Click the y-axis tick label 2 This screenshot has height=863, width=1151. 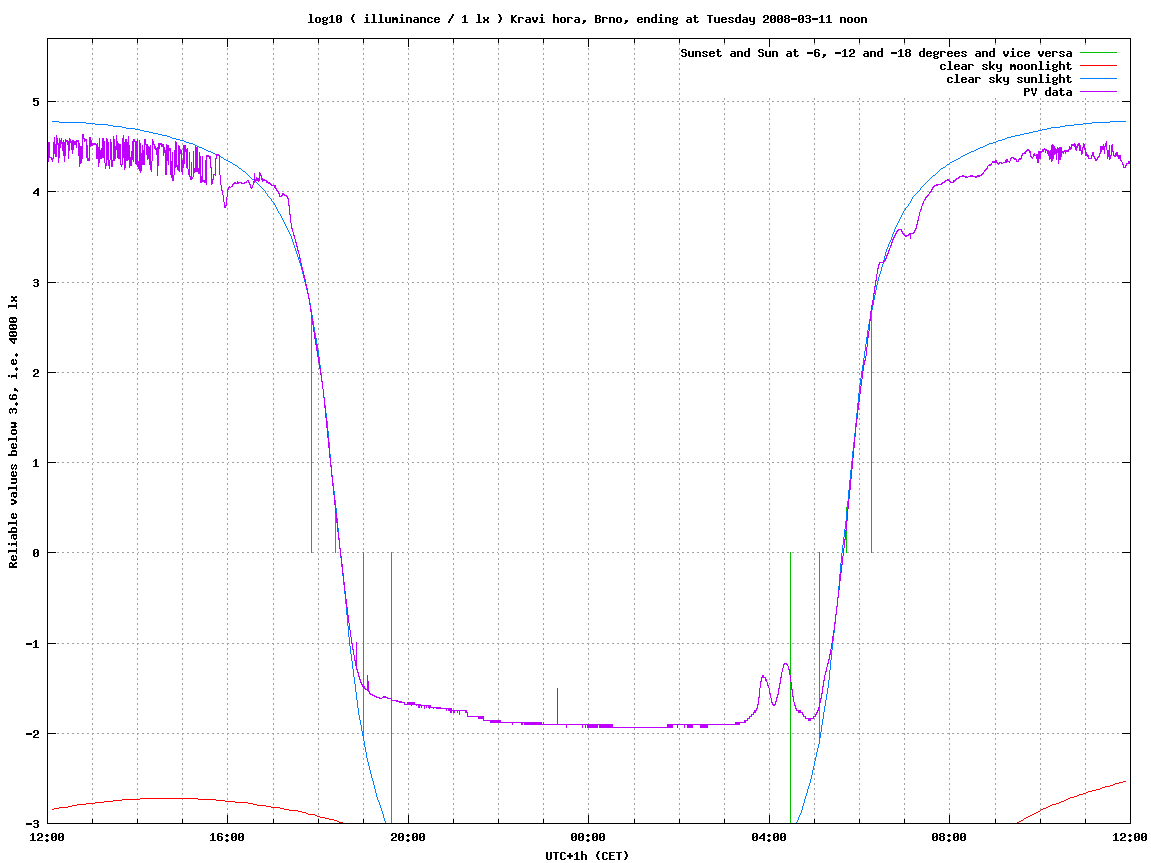pos(35,373)
